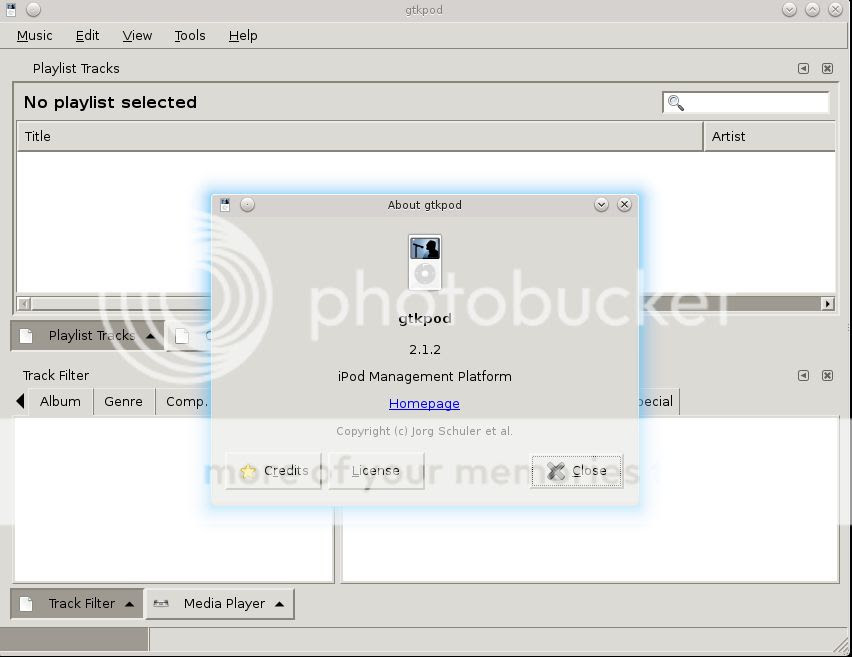The image size is (852, 657).
Task: Open the Tools menu
Action: tap(190, 36)
